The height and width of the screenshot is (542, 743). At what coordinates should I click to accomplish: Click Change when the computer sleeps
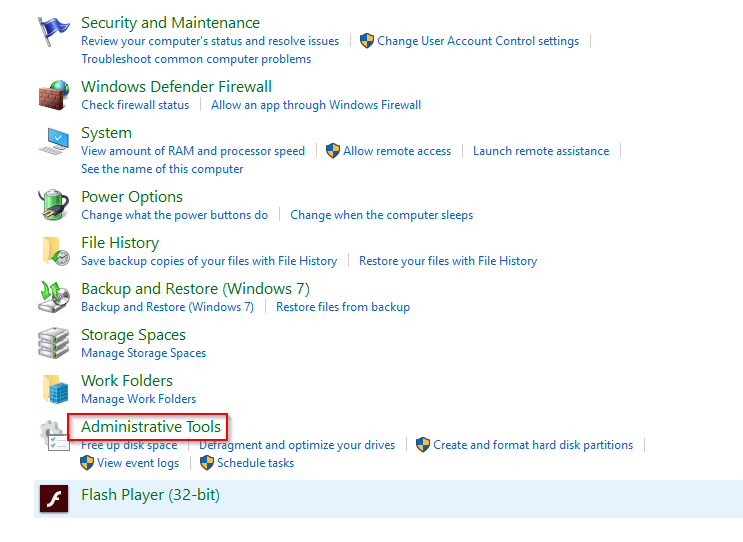pos(381,215)
